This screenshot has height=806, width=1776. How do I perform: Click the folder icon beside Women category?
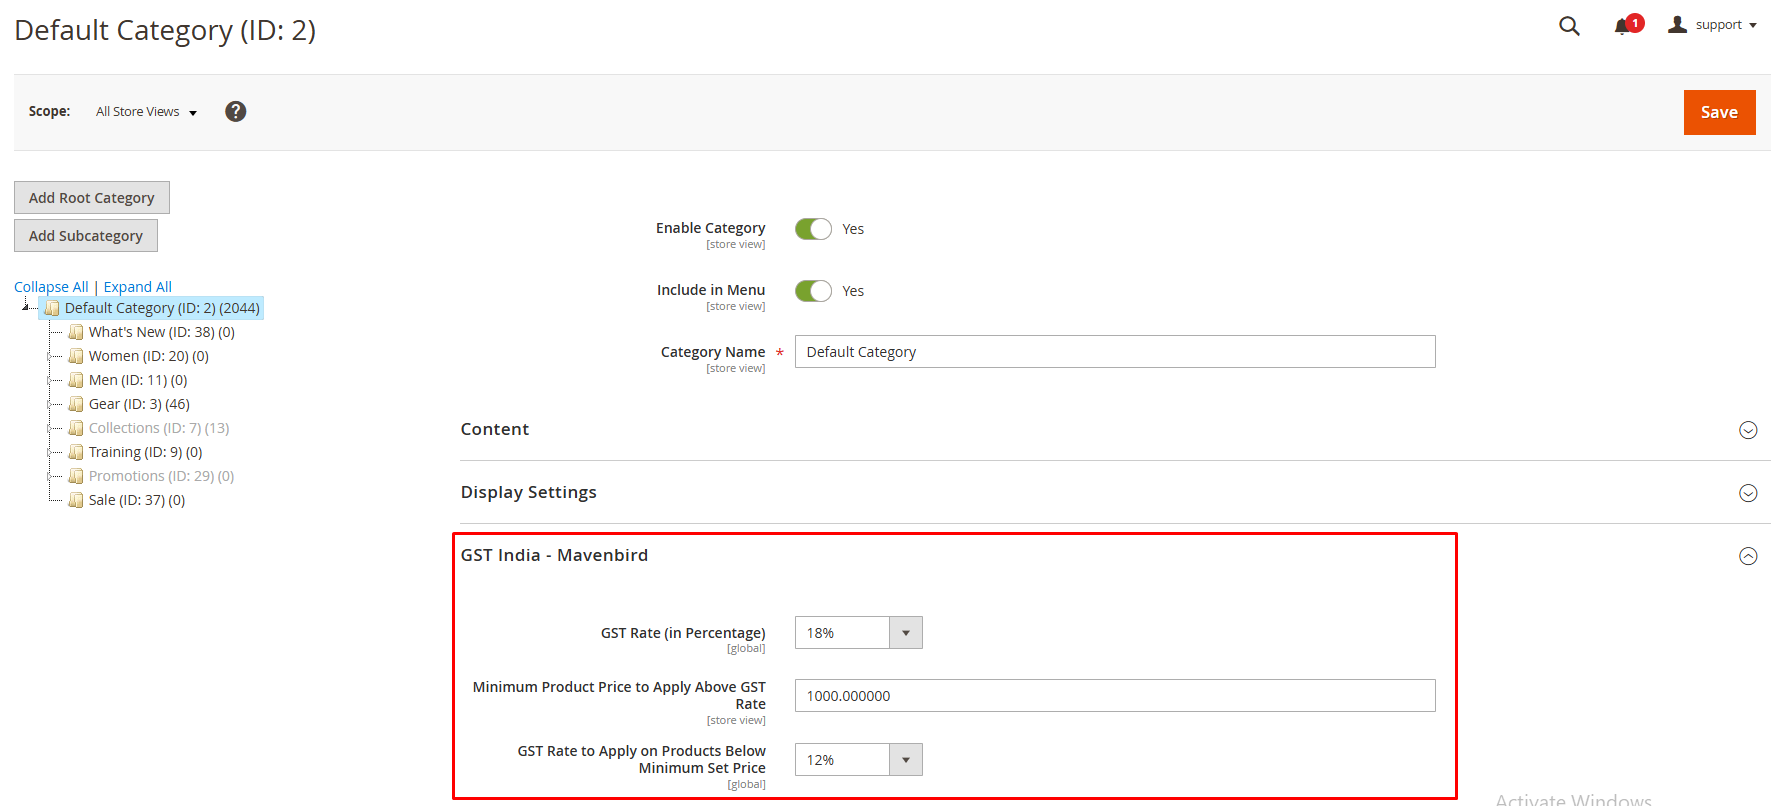coord(76,356)
